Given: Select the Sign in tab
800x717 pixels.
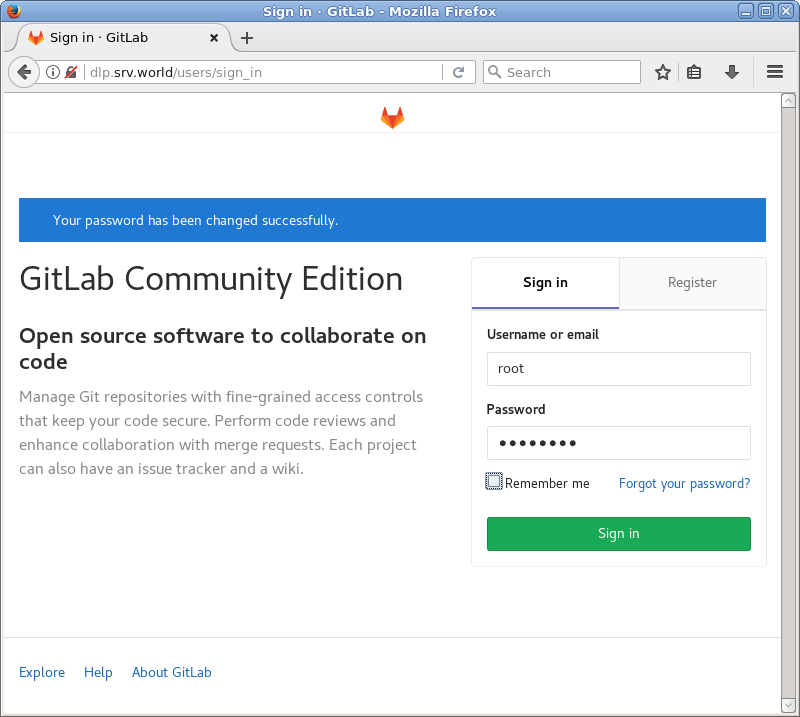Looking at the screenshot, I should (545, 283).
